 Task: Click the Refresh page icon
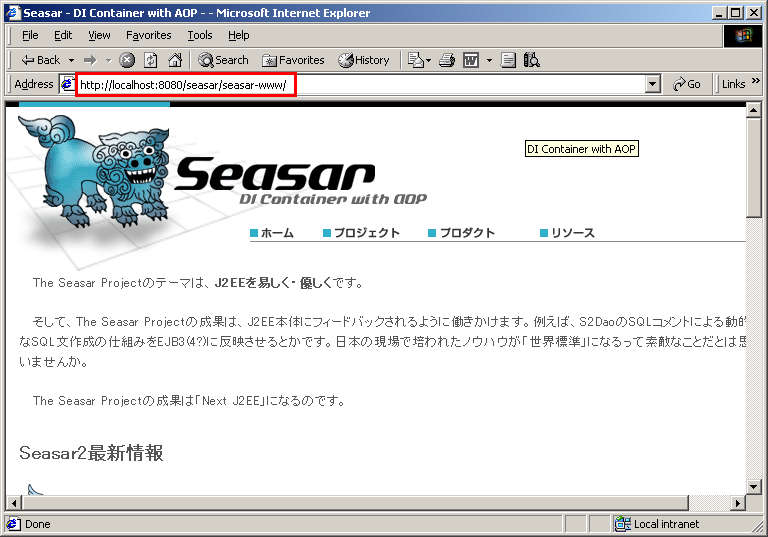[x=151, y=60]
